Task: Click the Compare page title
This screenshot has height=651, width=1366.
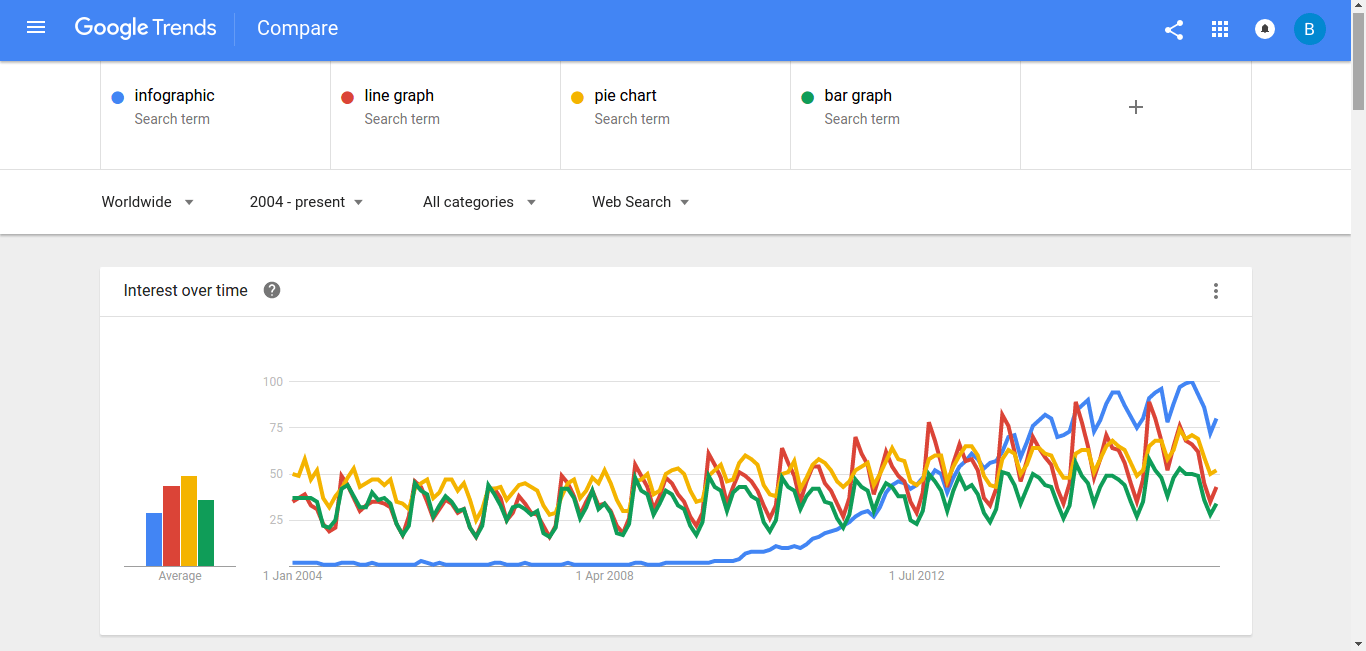Action: [297, 29]
